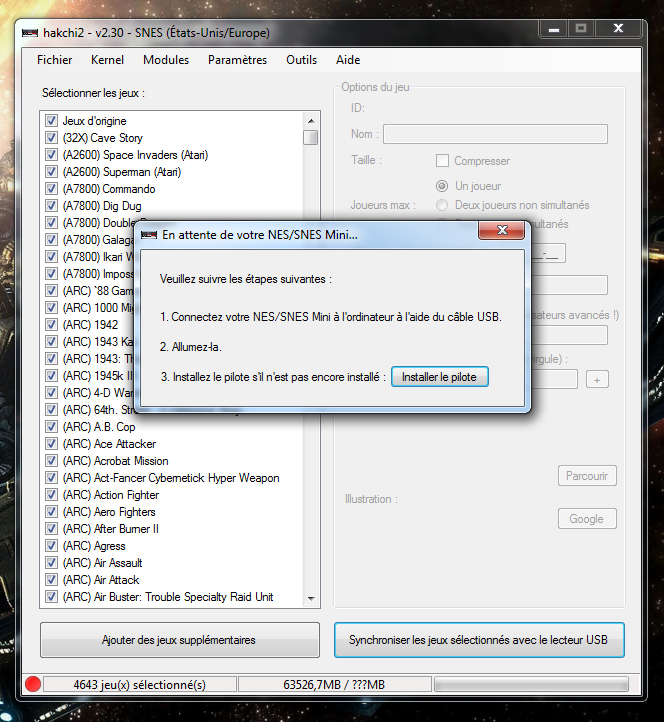The width and height of the screenshot is (664, 722).
Task: Click the Parcourir button
Action: [x=587, y=476]
